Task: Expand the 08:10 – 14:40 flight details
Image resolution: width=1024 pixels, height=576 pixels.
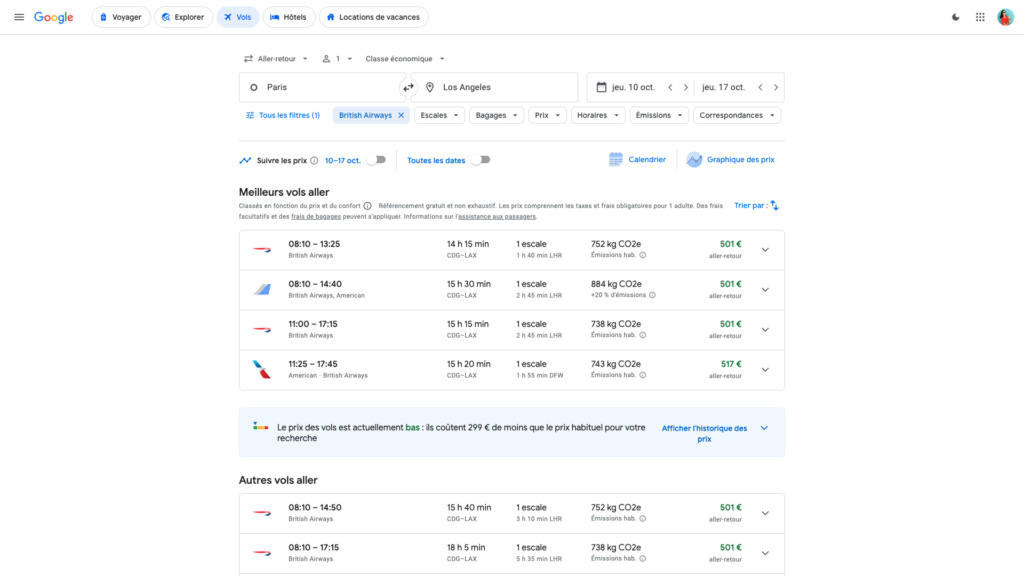Action: coord(765,290)
